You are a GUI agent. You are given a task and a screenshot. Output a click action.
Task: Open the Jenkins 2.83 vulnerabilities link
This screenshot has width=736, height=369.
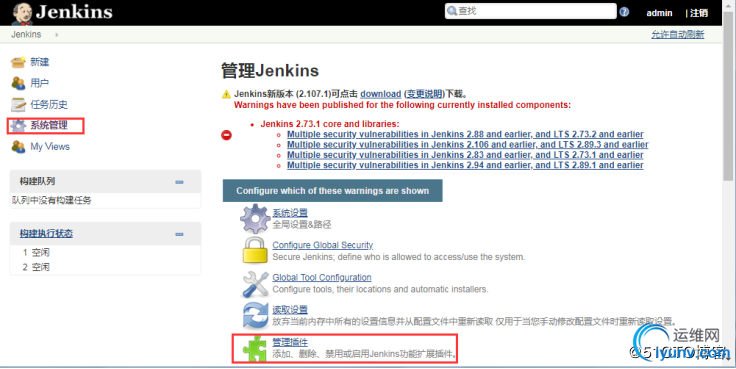click(x=465, y=155)
